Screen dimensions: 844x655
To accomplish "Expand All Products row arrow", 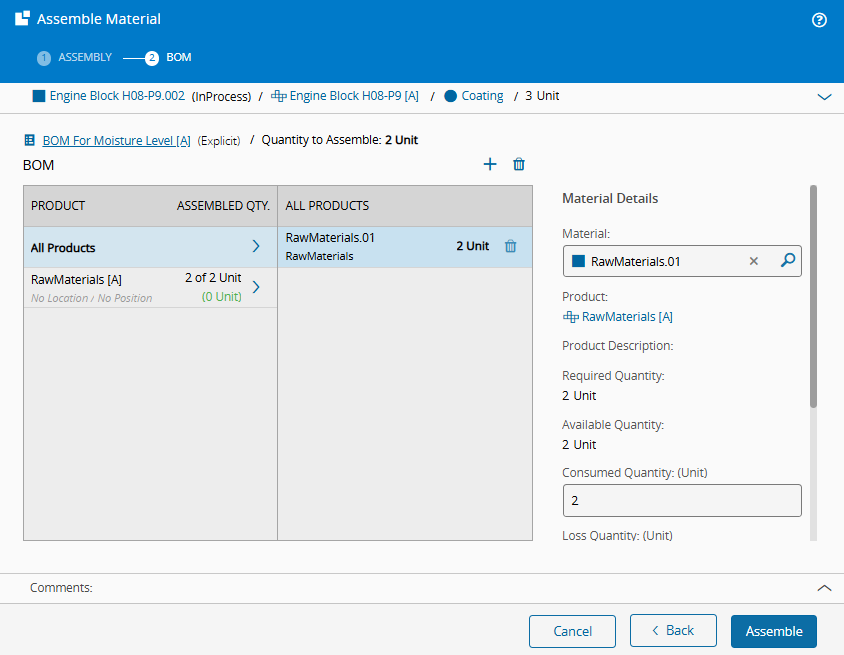I will (256, 247).
